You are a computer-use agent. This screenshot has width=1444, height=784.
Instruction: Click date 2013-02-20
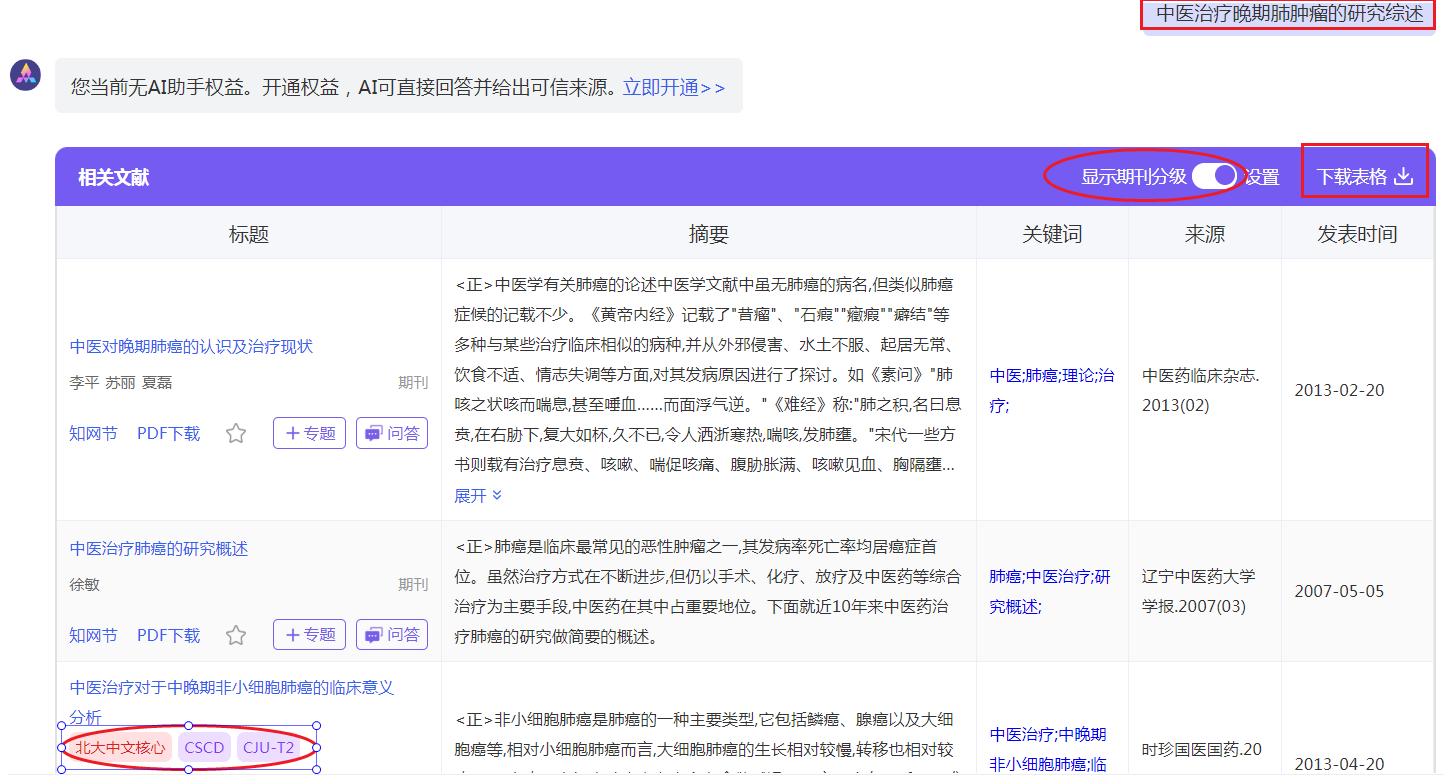pyautogui.click(x=1339, y=390)
